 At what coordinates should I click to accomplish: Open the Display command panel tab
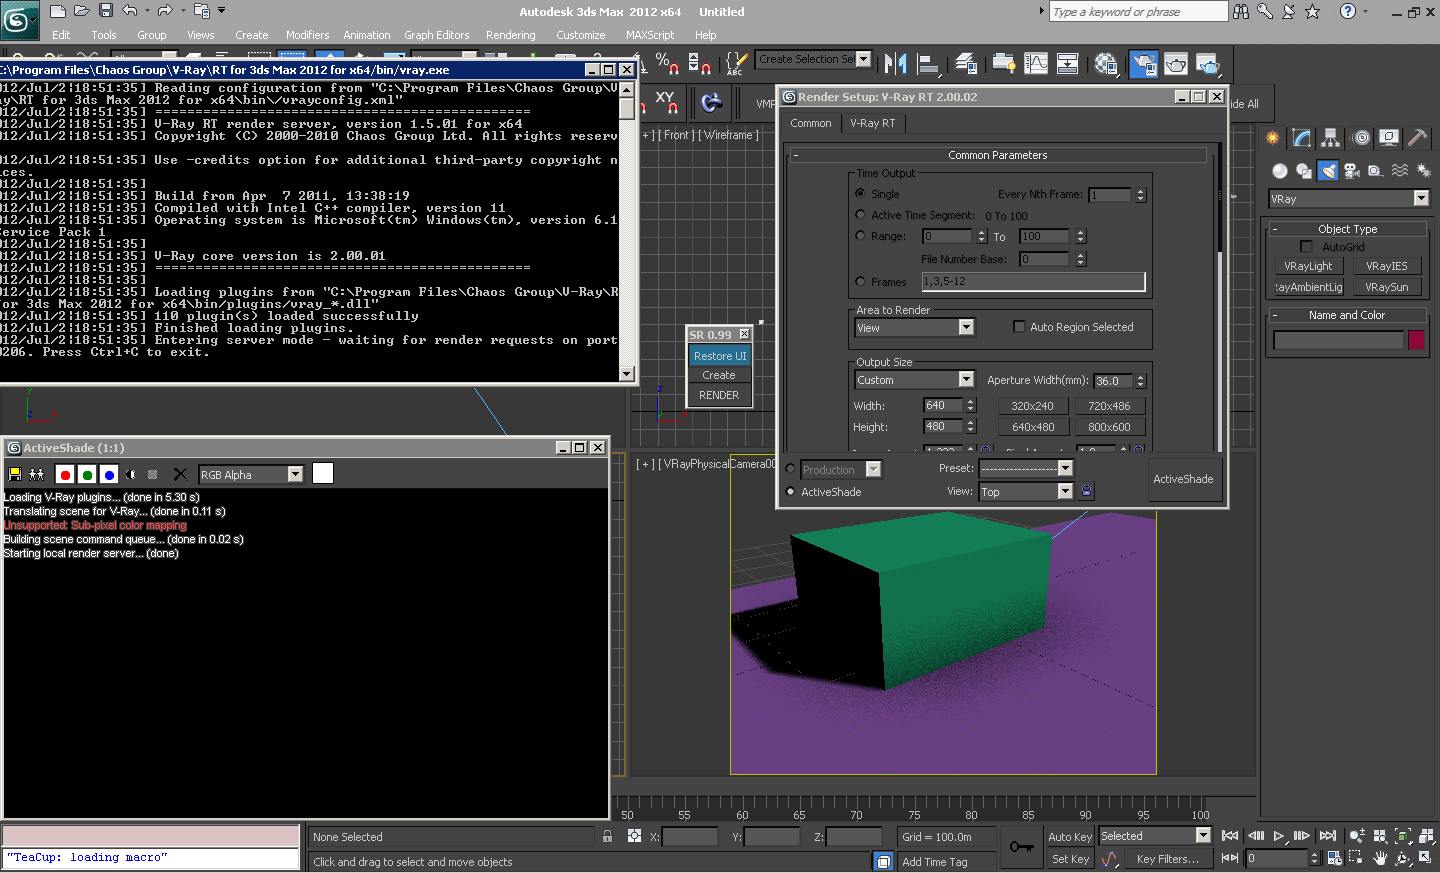coord(1389,138)
